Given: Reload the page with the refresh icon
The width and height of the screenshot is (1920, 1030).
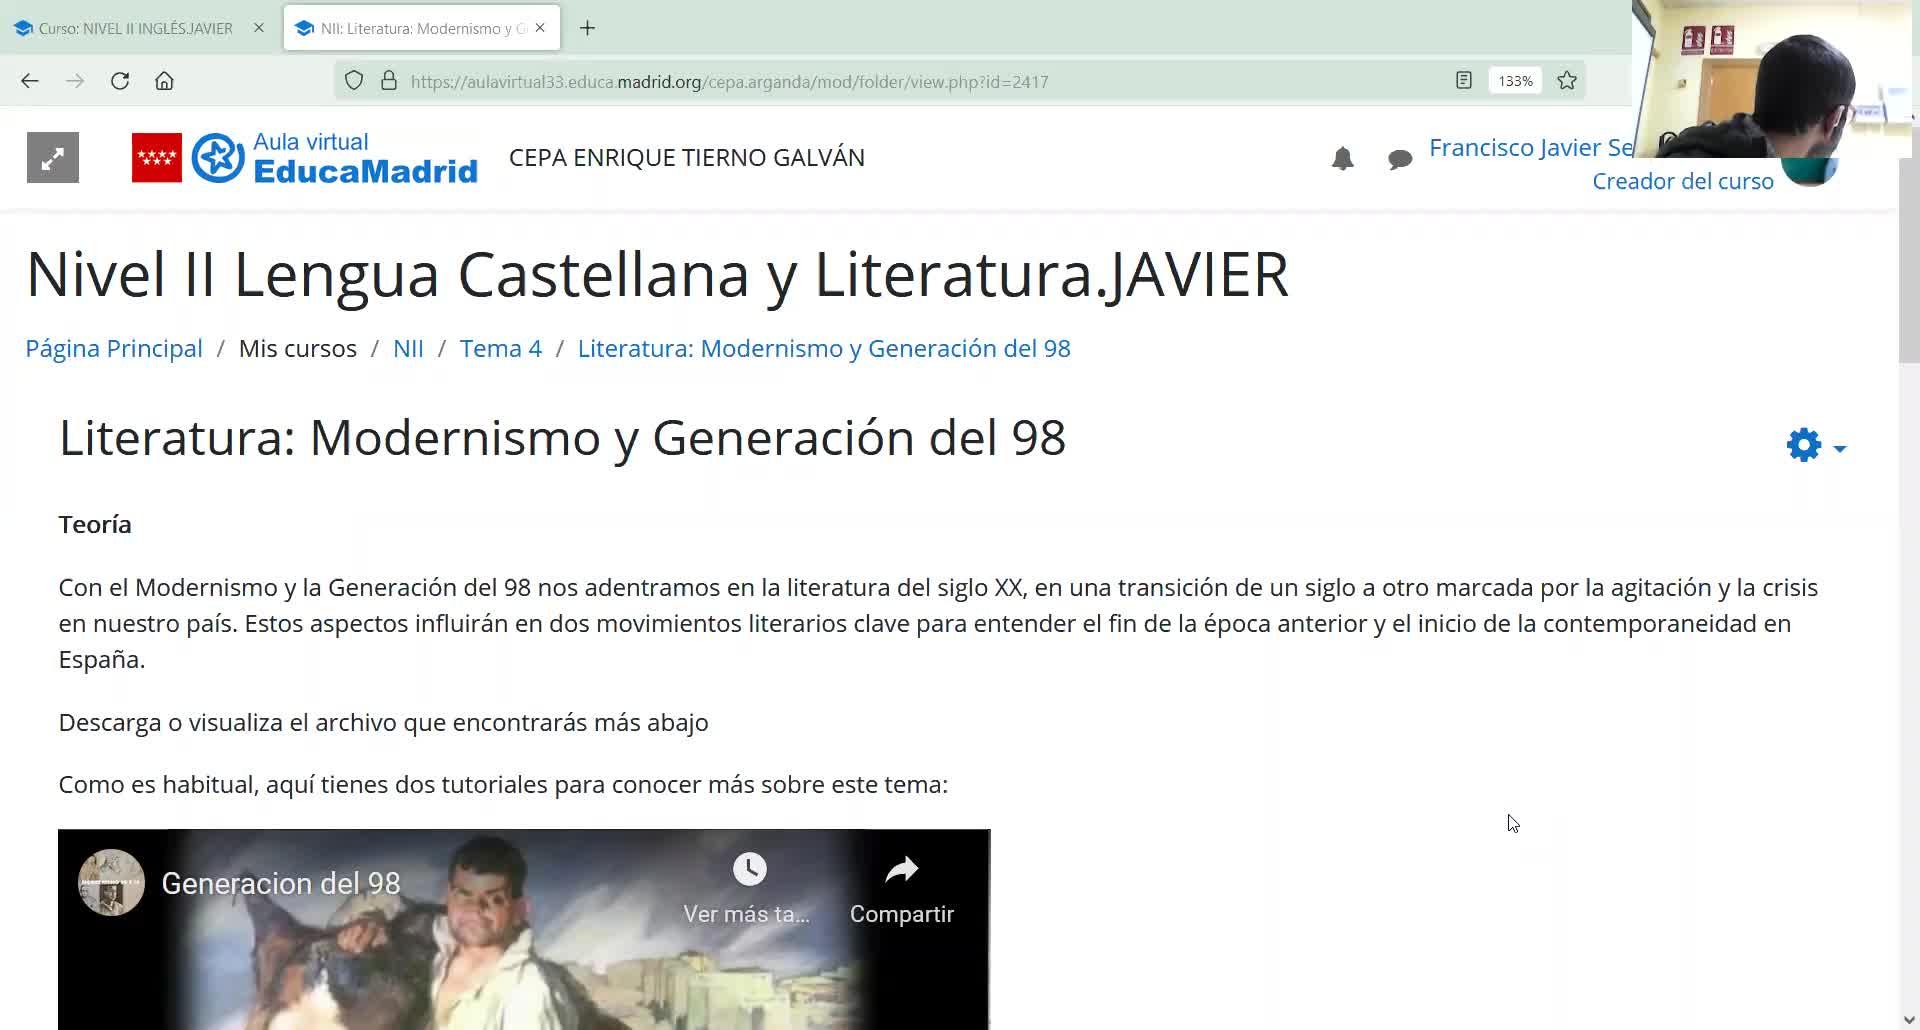Looking at the screenshot, I should [120, 81].
